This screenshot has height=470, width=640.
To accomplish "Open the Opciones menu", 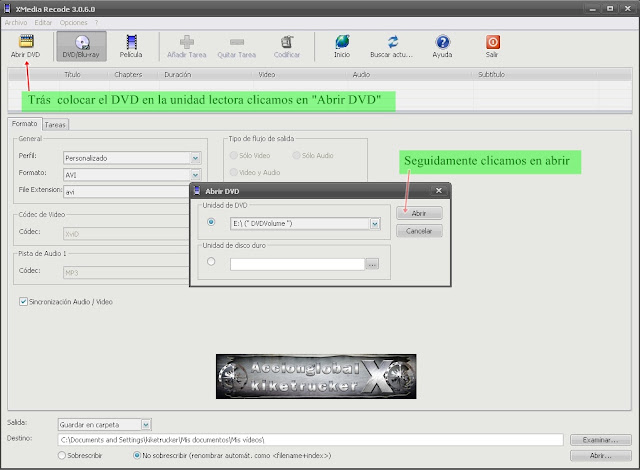I will (x=73, y=23).
